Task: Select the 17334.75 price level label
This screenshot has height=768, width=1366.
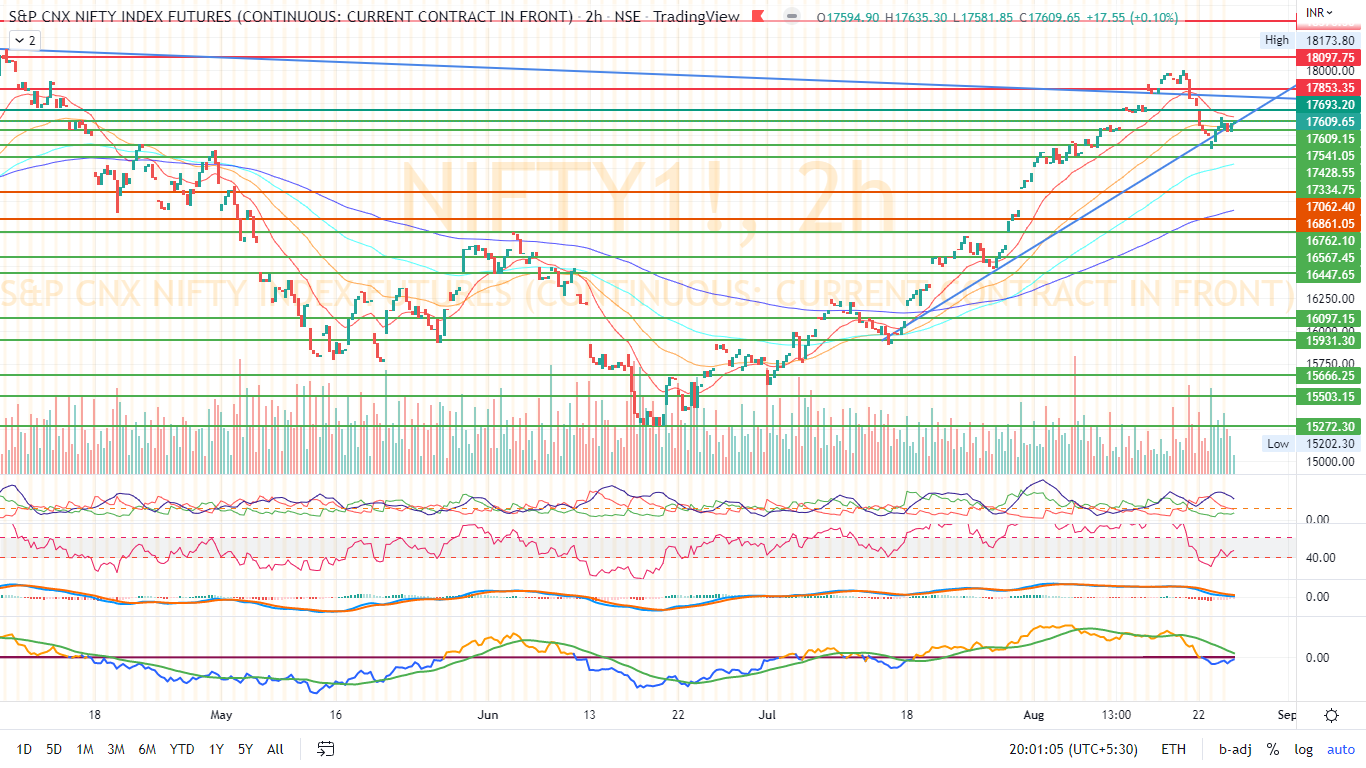Action: tap(1328, 190)
